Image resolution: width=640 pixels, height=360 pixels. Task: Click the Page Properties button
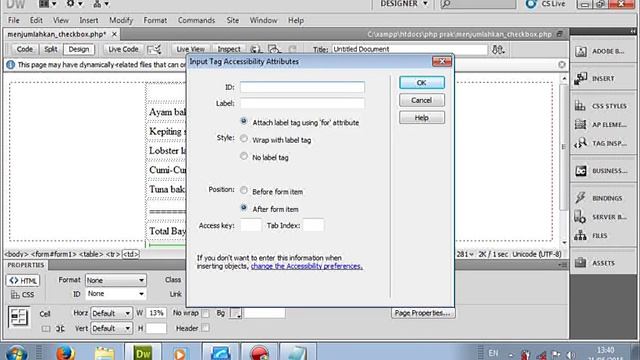click(x=423, y=313)
